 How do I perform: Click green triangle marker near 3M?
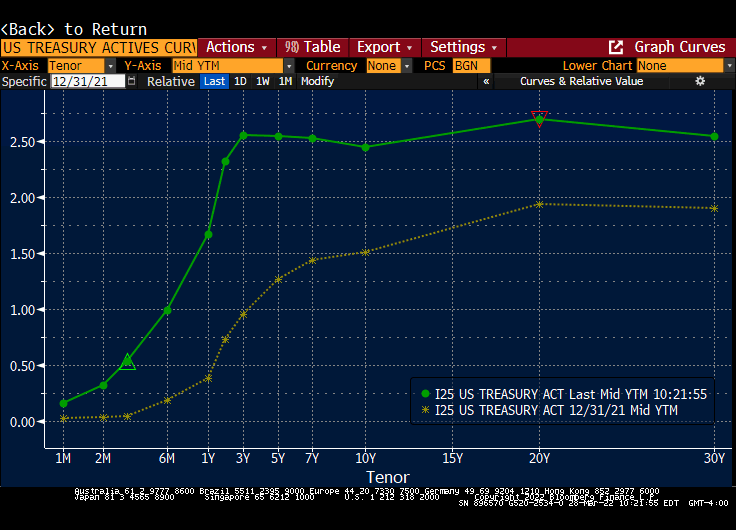point(127,362)
